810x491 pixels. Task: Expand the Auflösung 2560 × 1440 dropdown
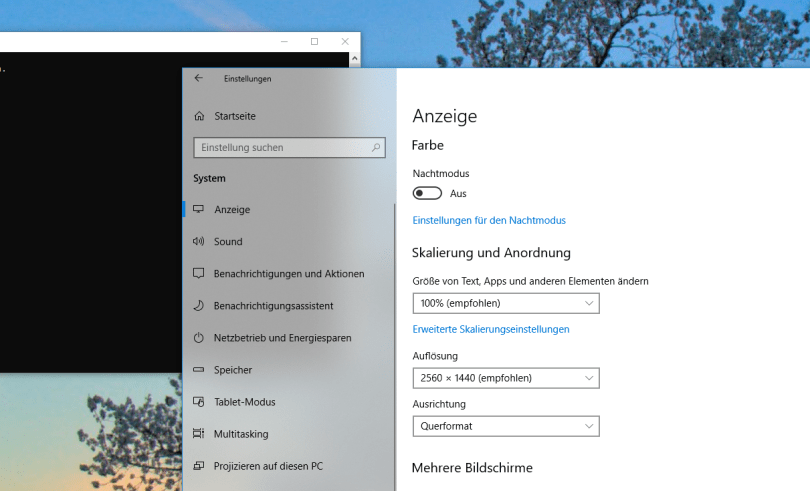(x=506, y=378)
